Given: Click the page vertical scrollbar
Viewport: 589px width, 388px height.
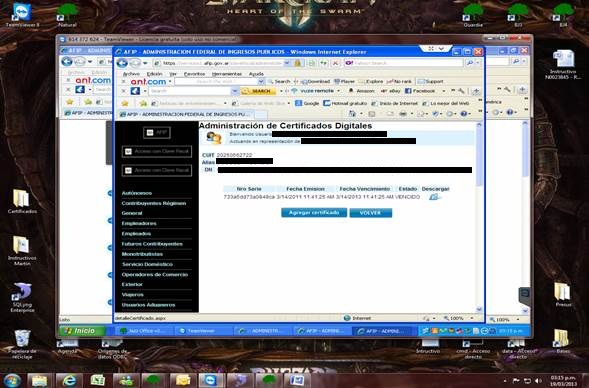Looking at the screenshot, I should (479, 217).
